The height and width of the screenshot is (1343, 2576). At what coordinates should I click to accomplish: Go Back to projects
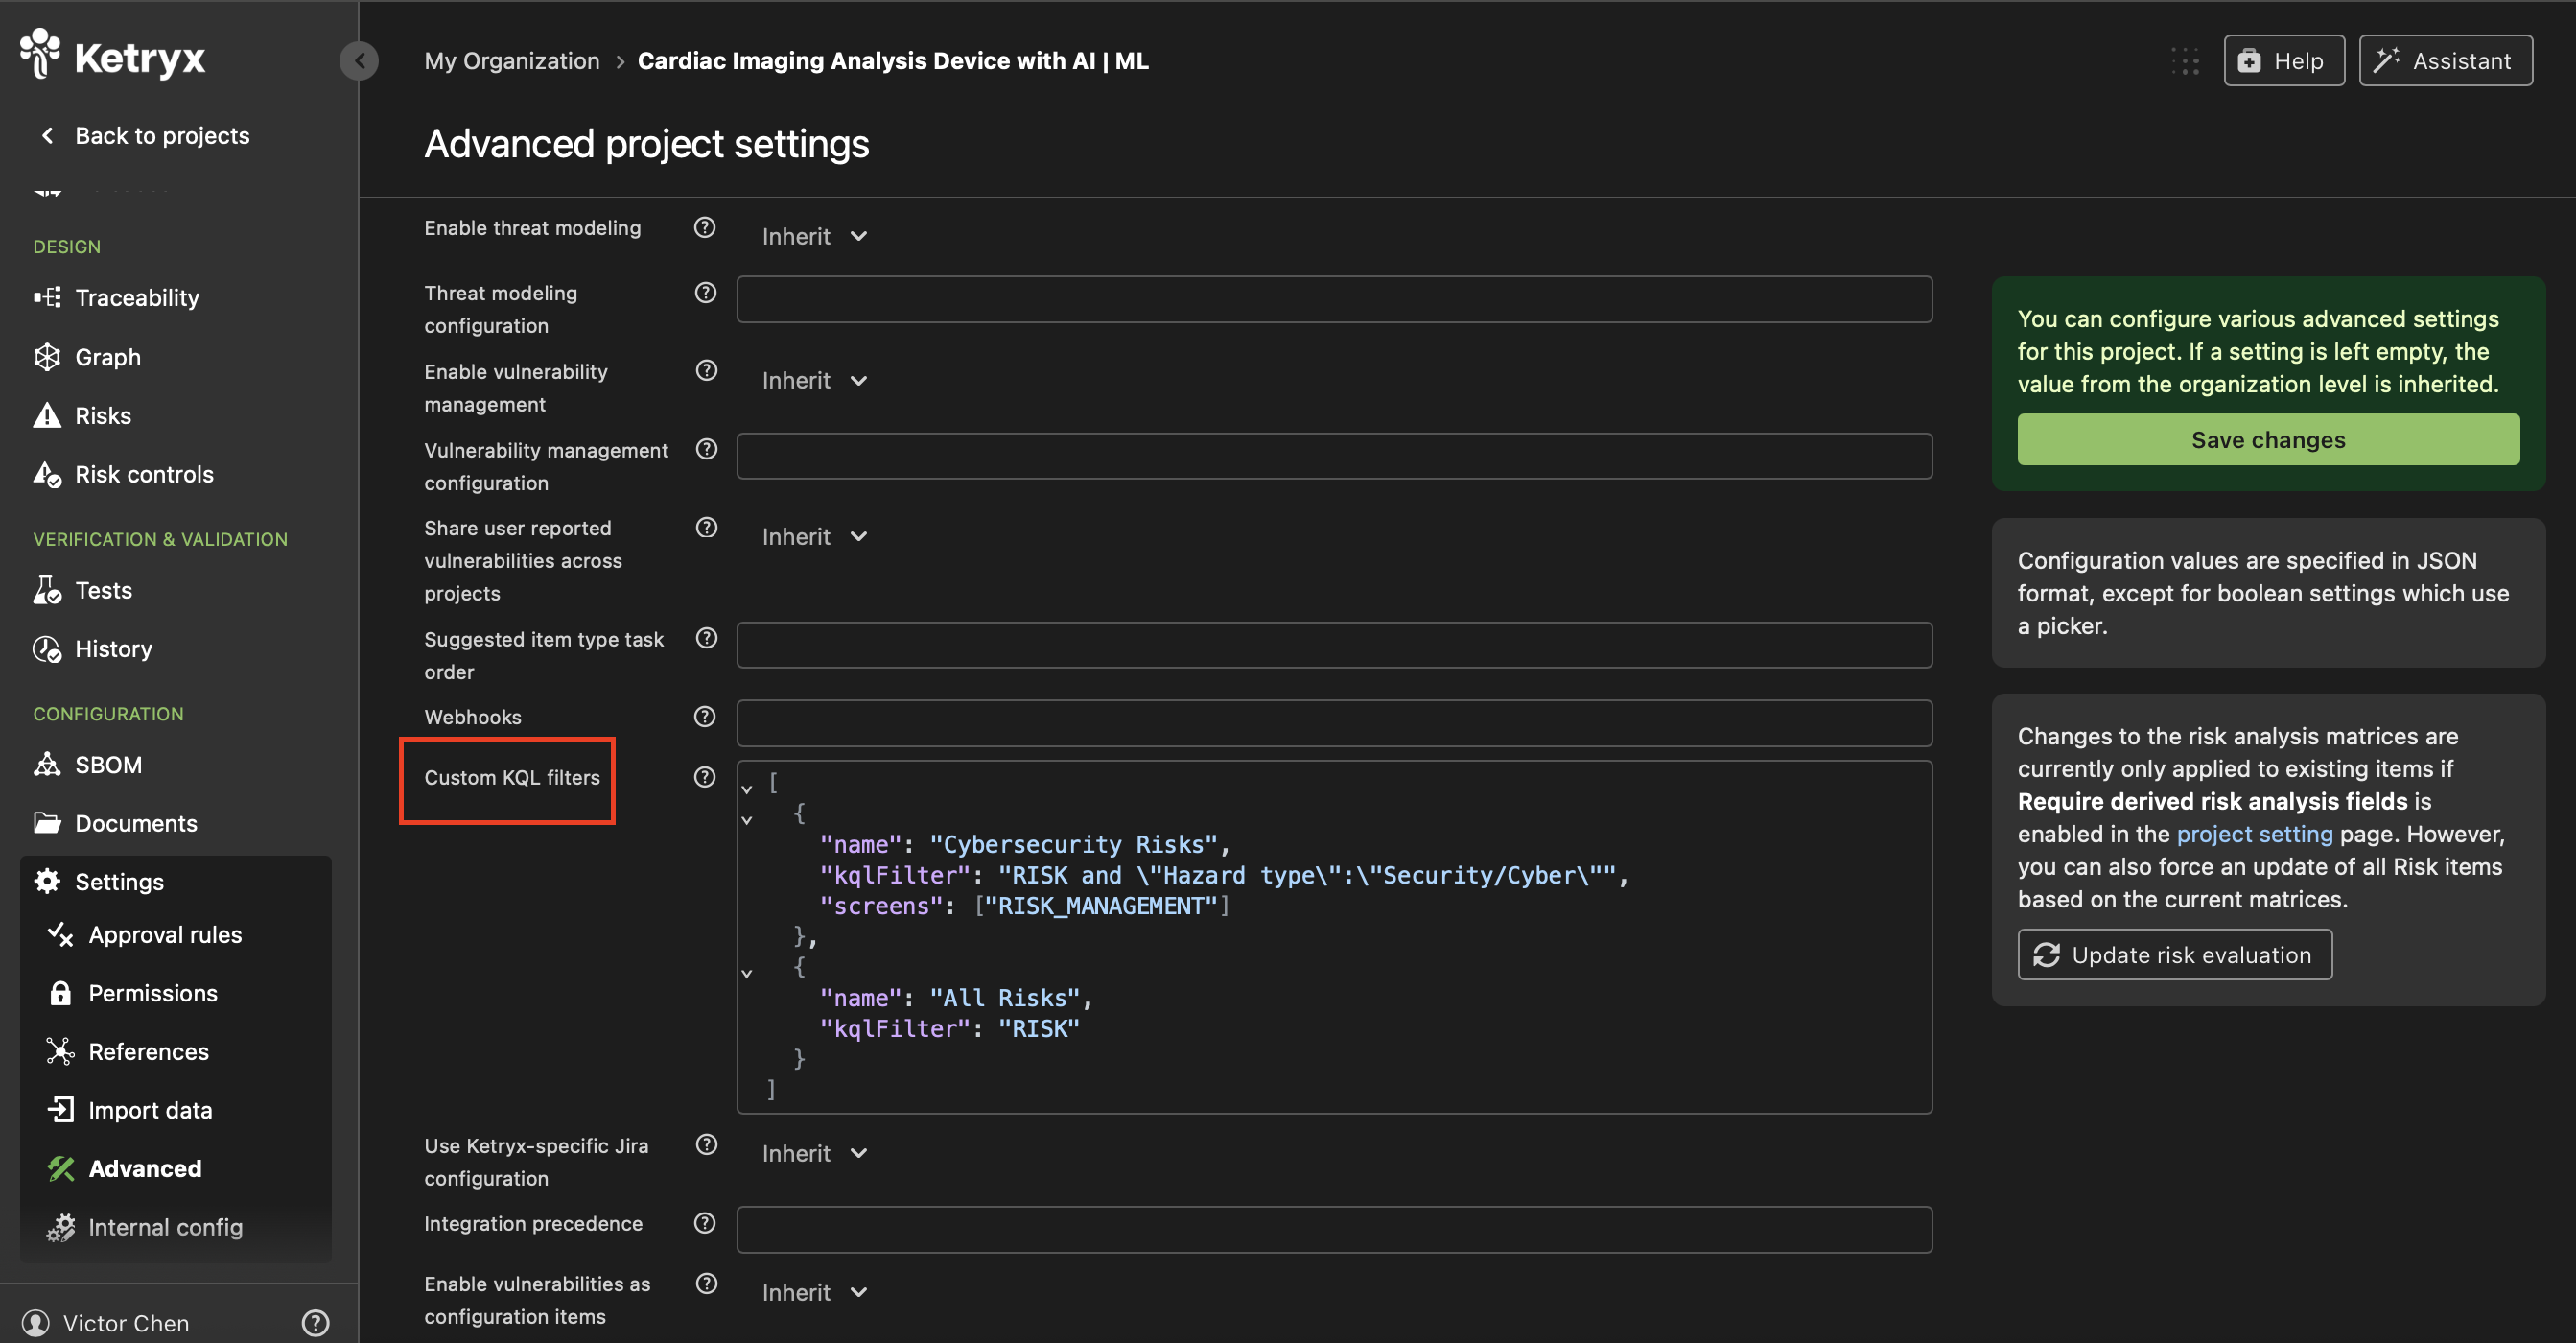145,135
